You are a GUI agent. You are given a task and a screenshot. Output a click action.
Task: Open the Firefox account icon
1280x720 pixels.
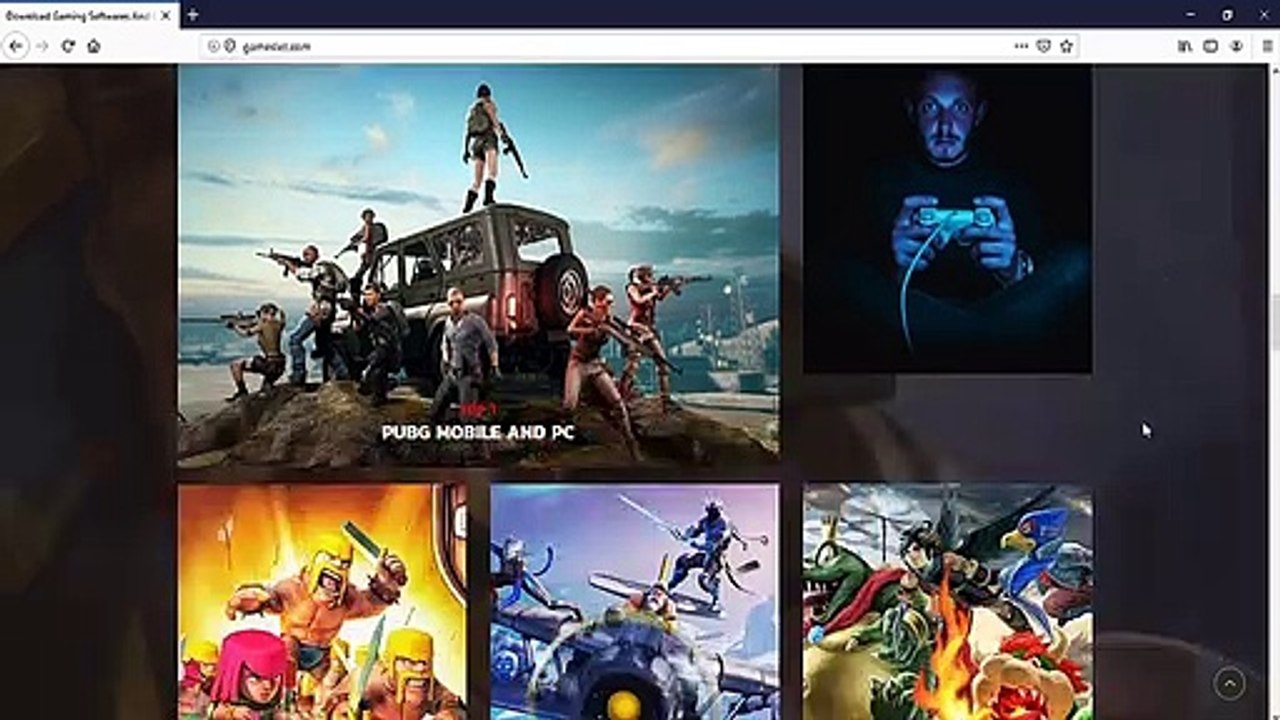pos(1236,46)
